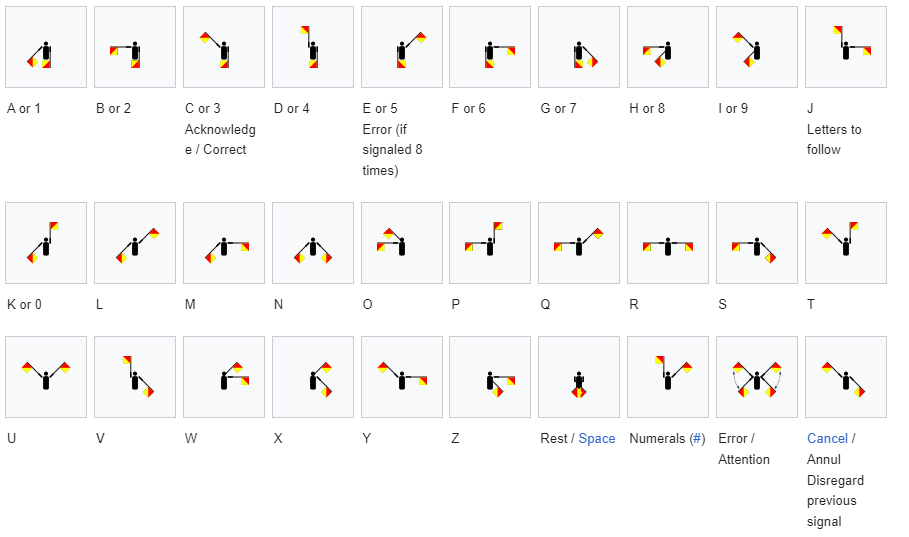Screen dimensions: 909x537
Task: Follow the blue Cancel link
Action: point(827,438)
